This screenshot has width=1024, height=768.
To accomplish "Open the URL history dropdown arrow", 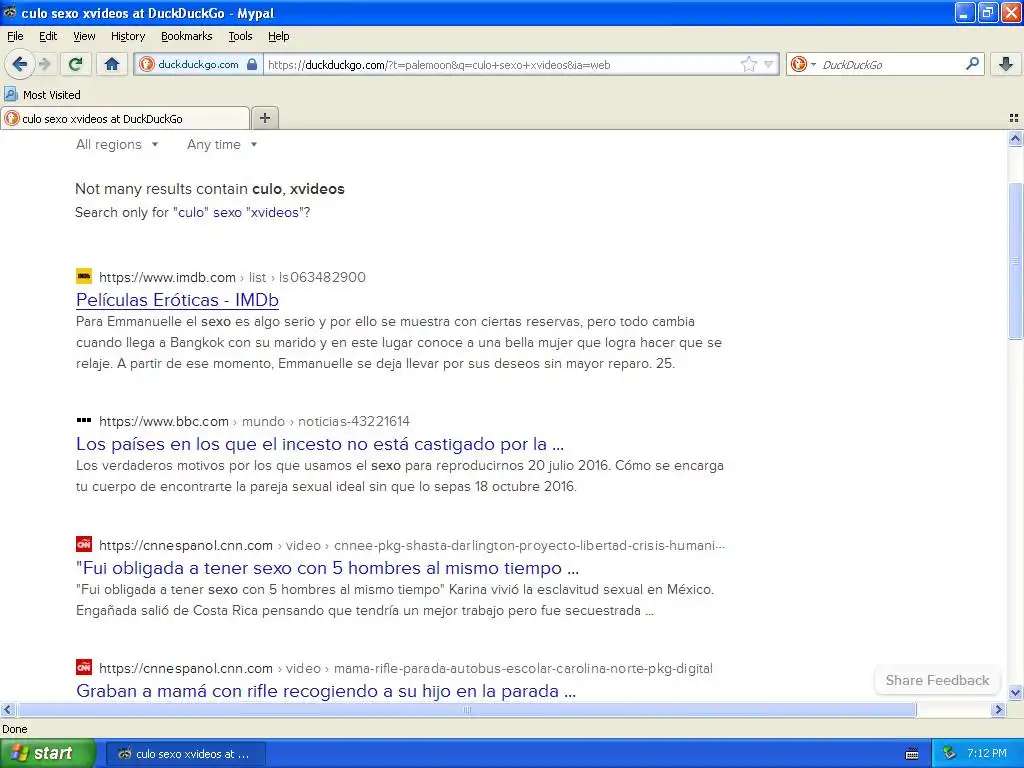I will [769, 65].
